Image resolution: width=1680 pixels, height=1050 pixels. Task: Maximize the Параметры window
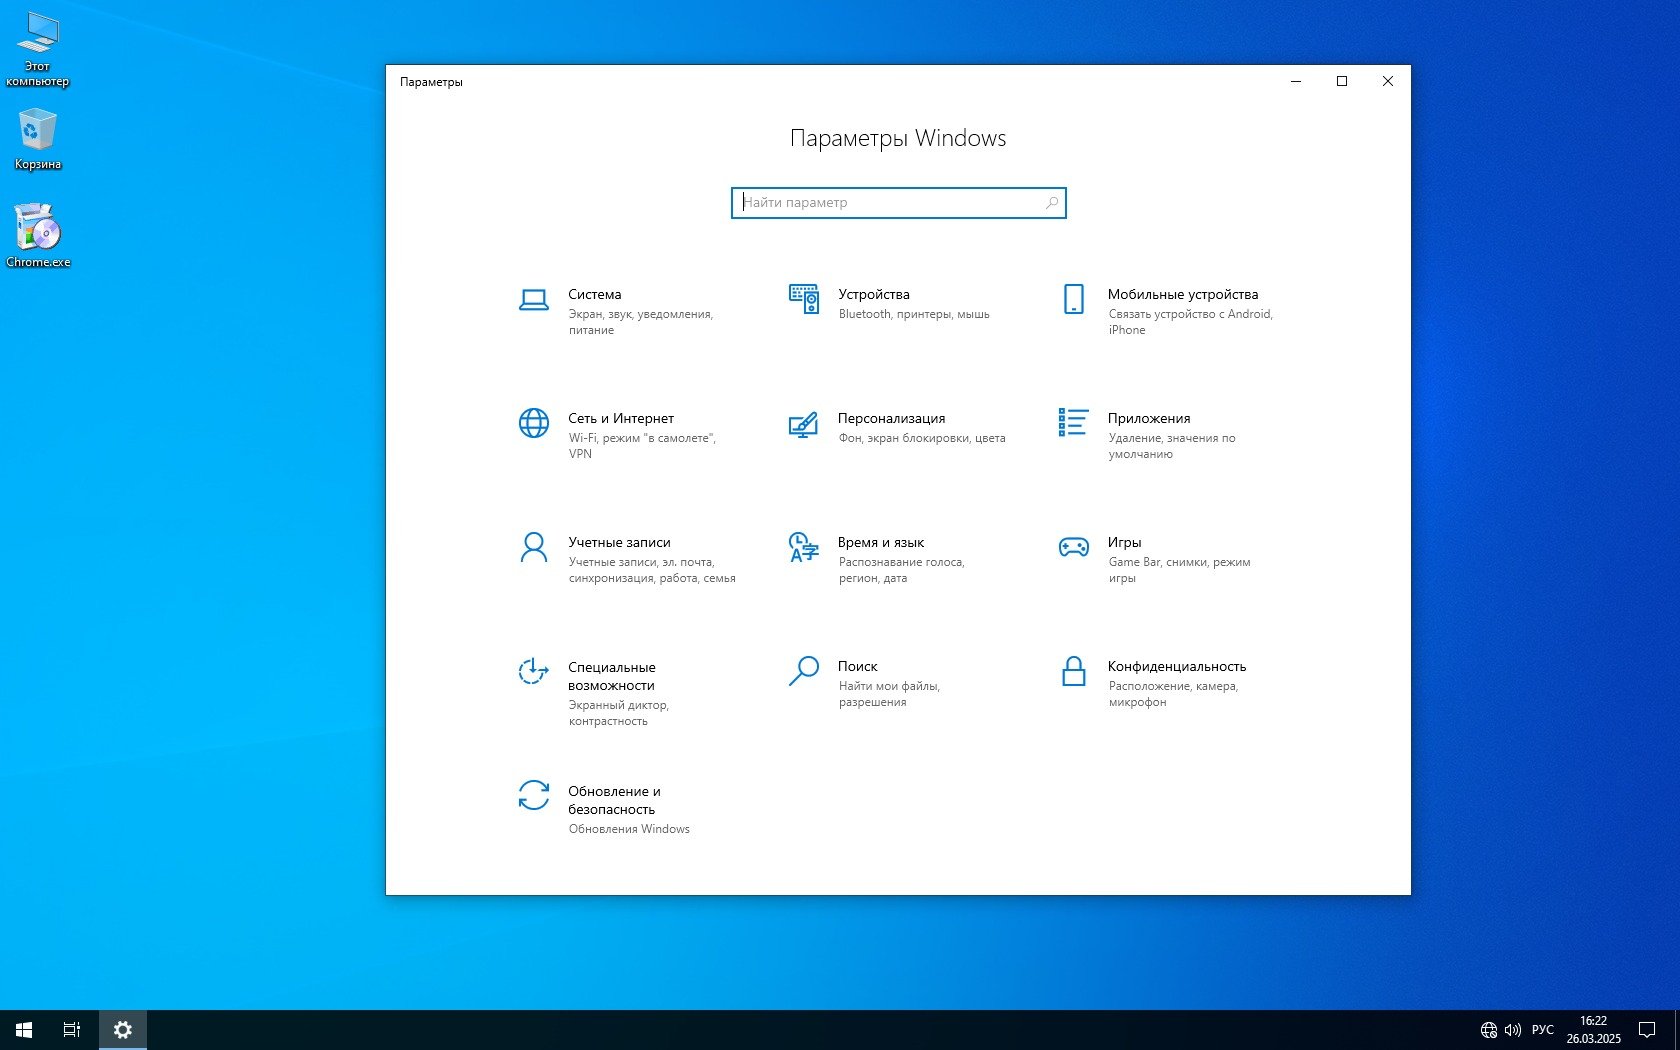pos(1342,82)
